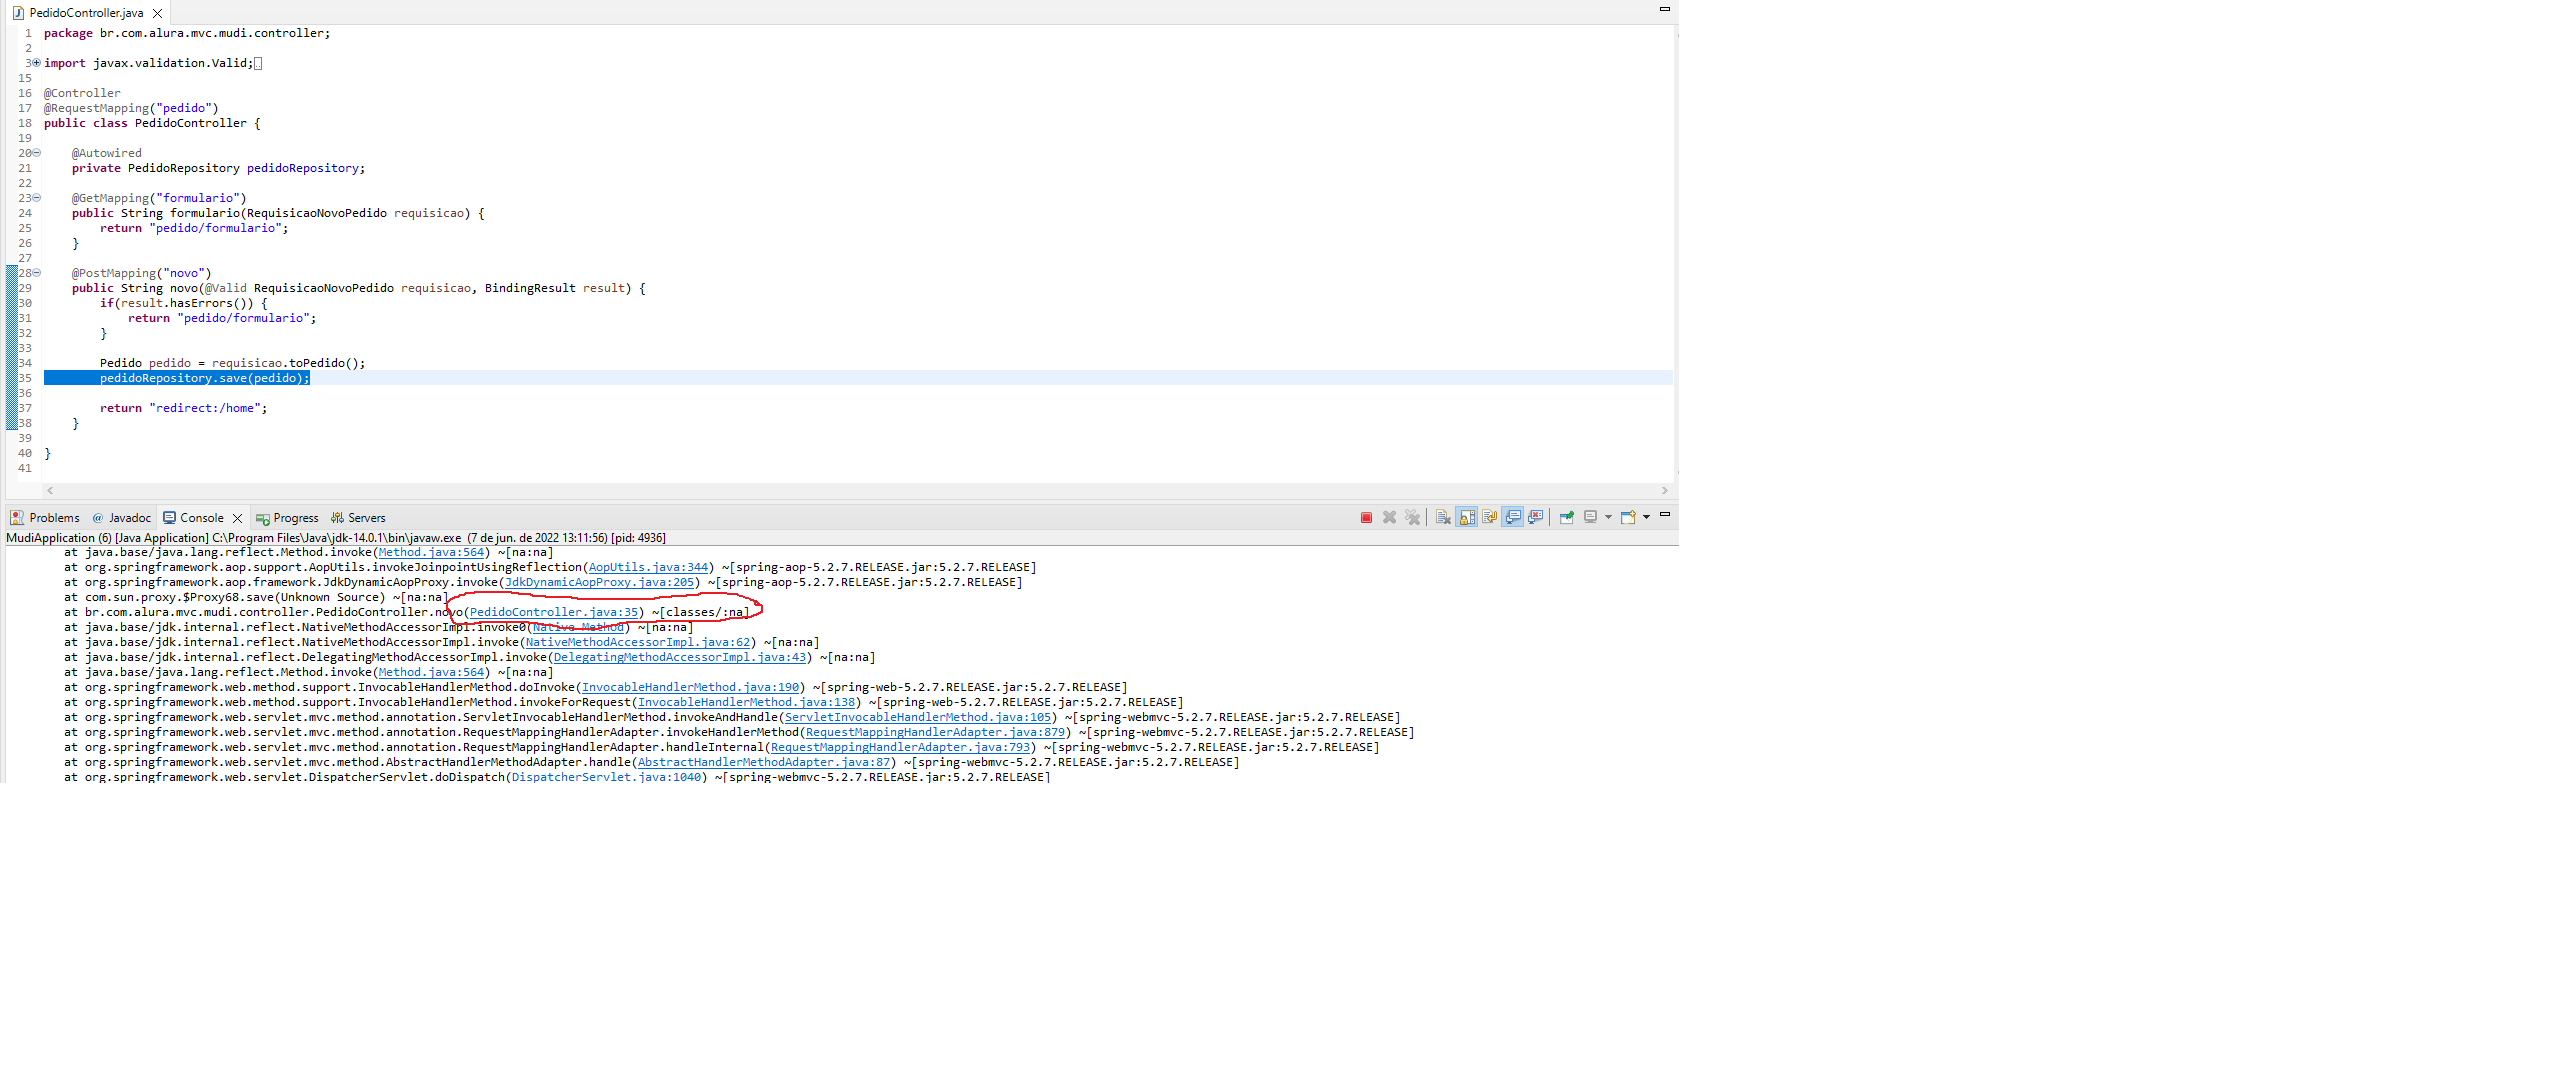Minimize the console panel

[1665, 514]
